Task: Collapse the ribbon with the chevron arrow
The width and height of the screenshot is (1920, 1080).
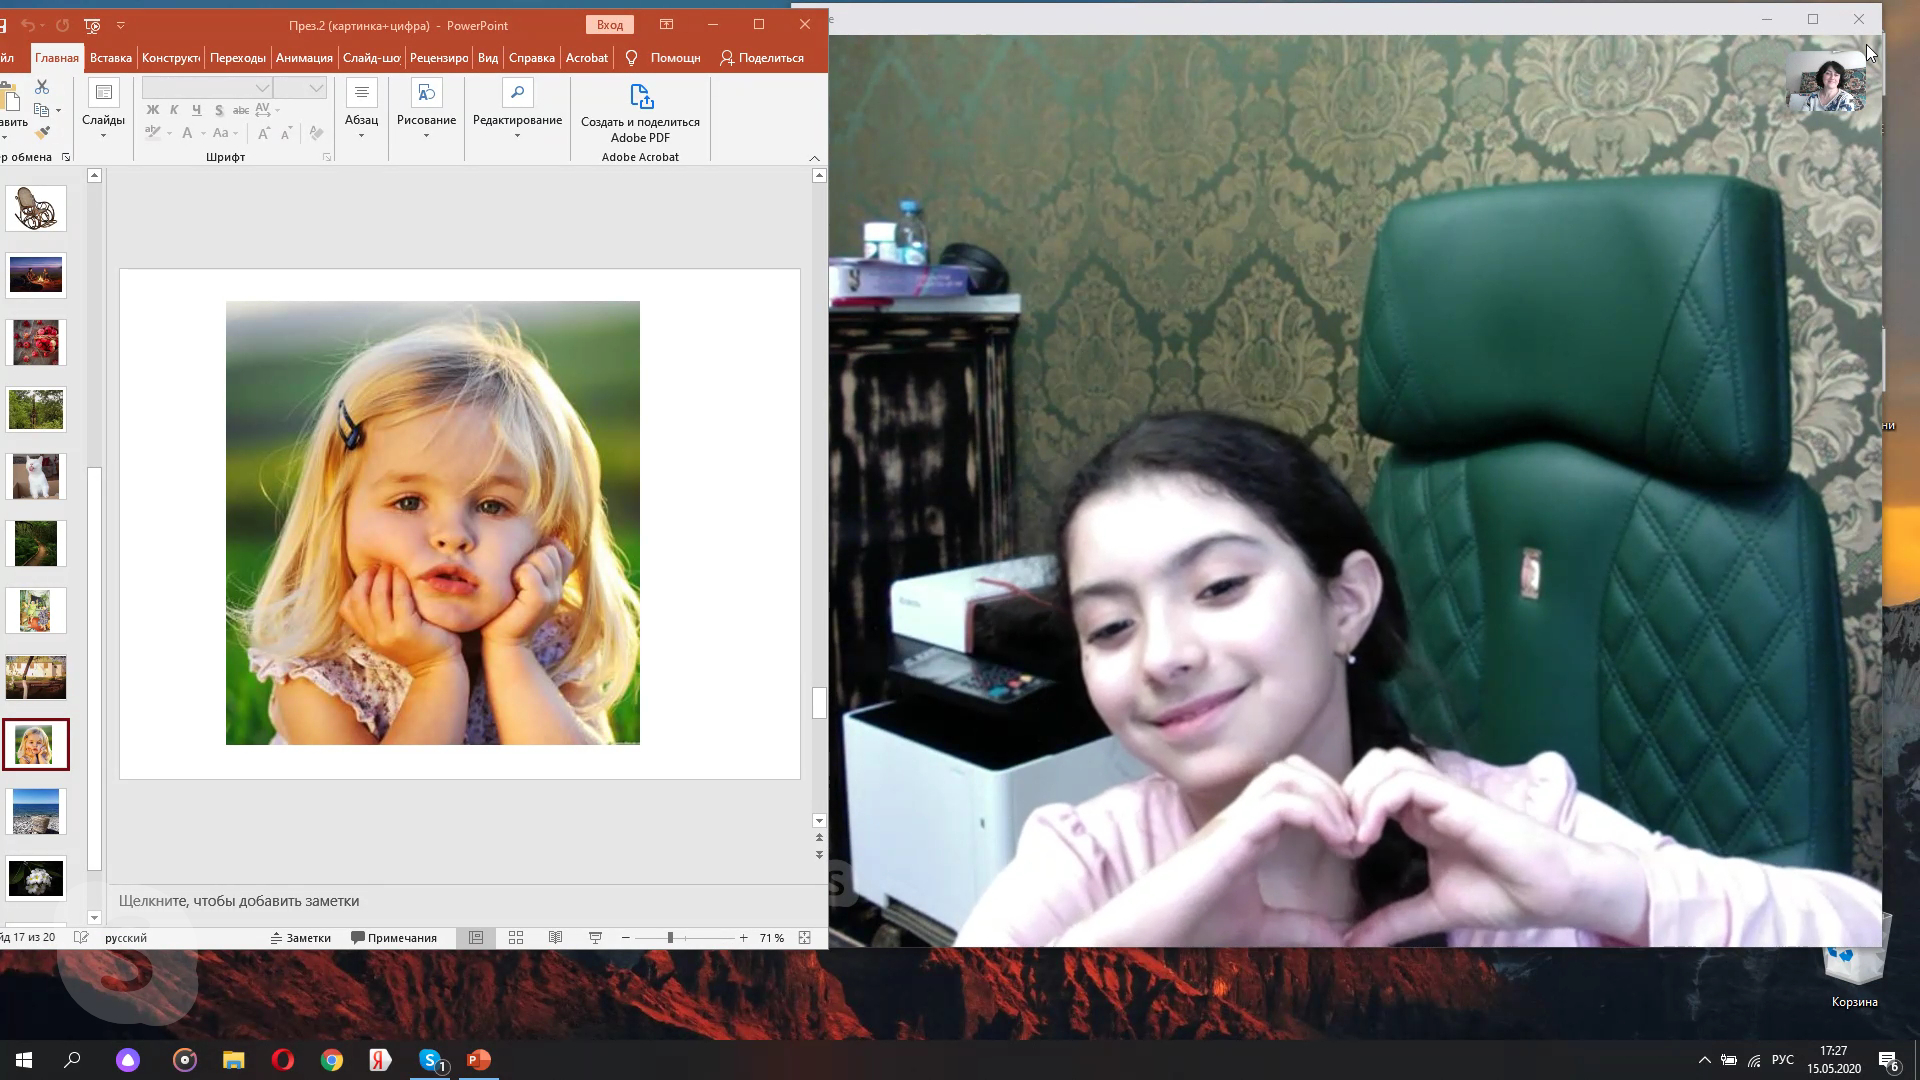Action: (814, 158)
